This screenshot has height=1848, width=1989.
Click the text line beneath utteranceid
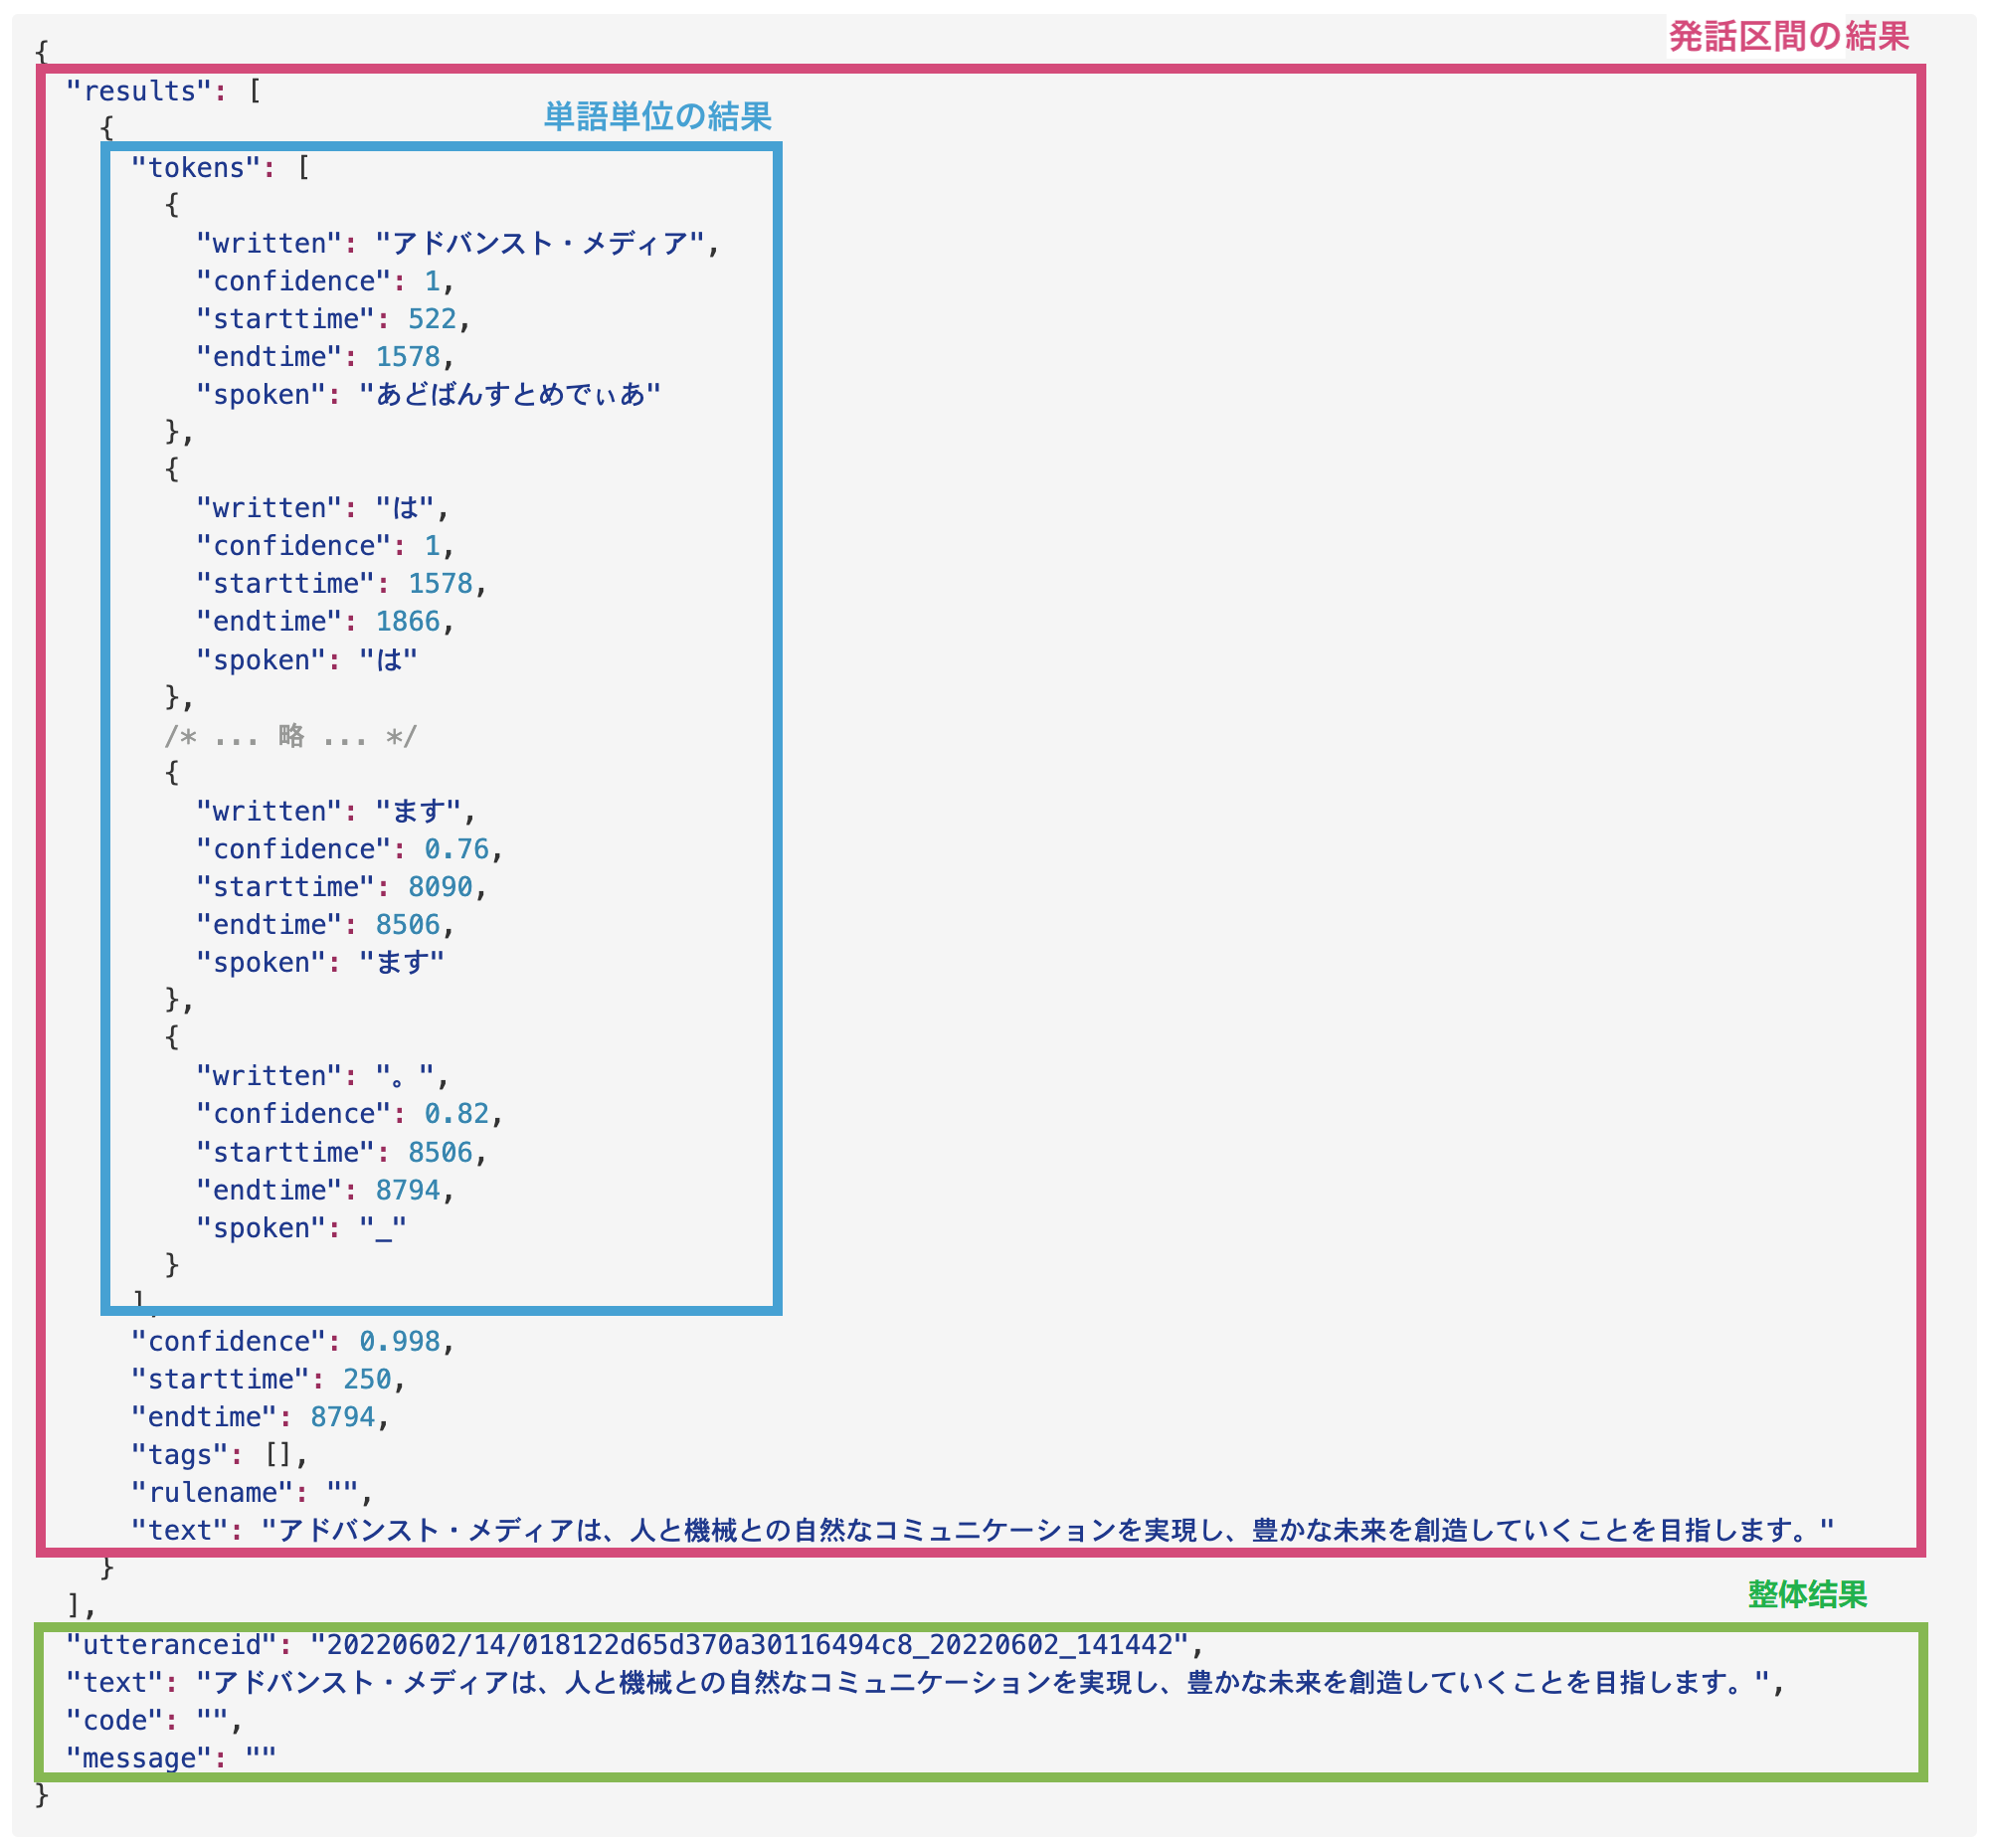(926, 1683)
